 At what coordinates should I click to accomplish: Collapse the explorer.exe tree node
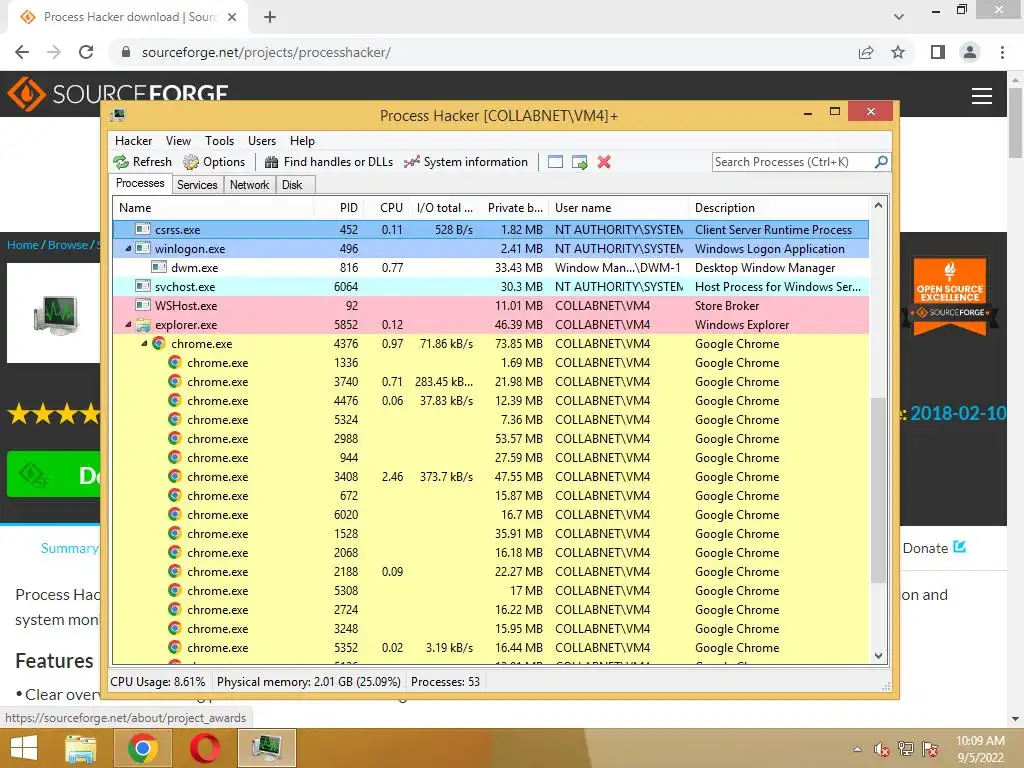128,325
